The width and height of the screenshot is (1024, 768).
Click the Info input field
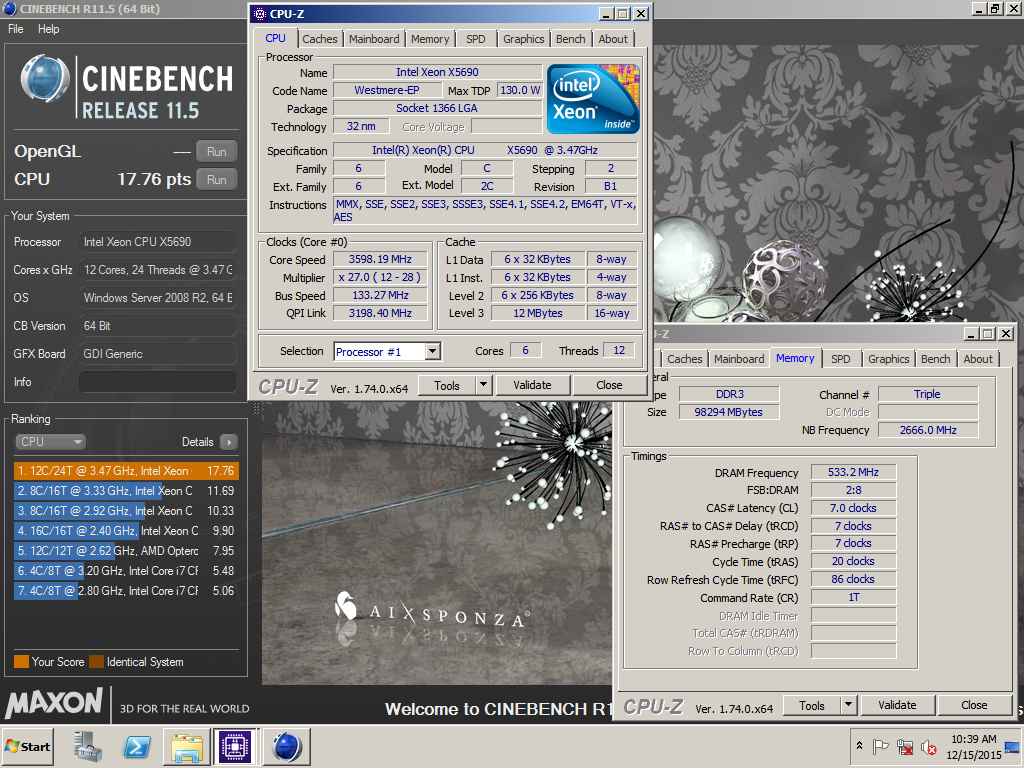coord(157,382)
